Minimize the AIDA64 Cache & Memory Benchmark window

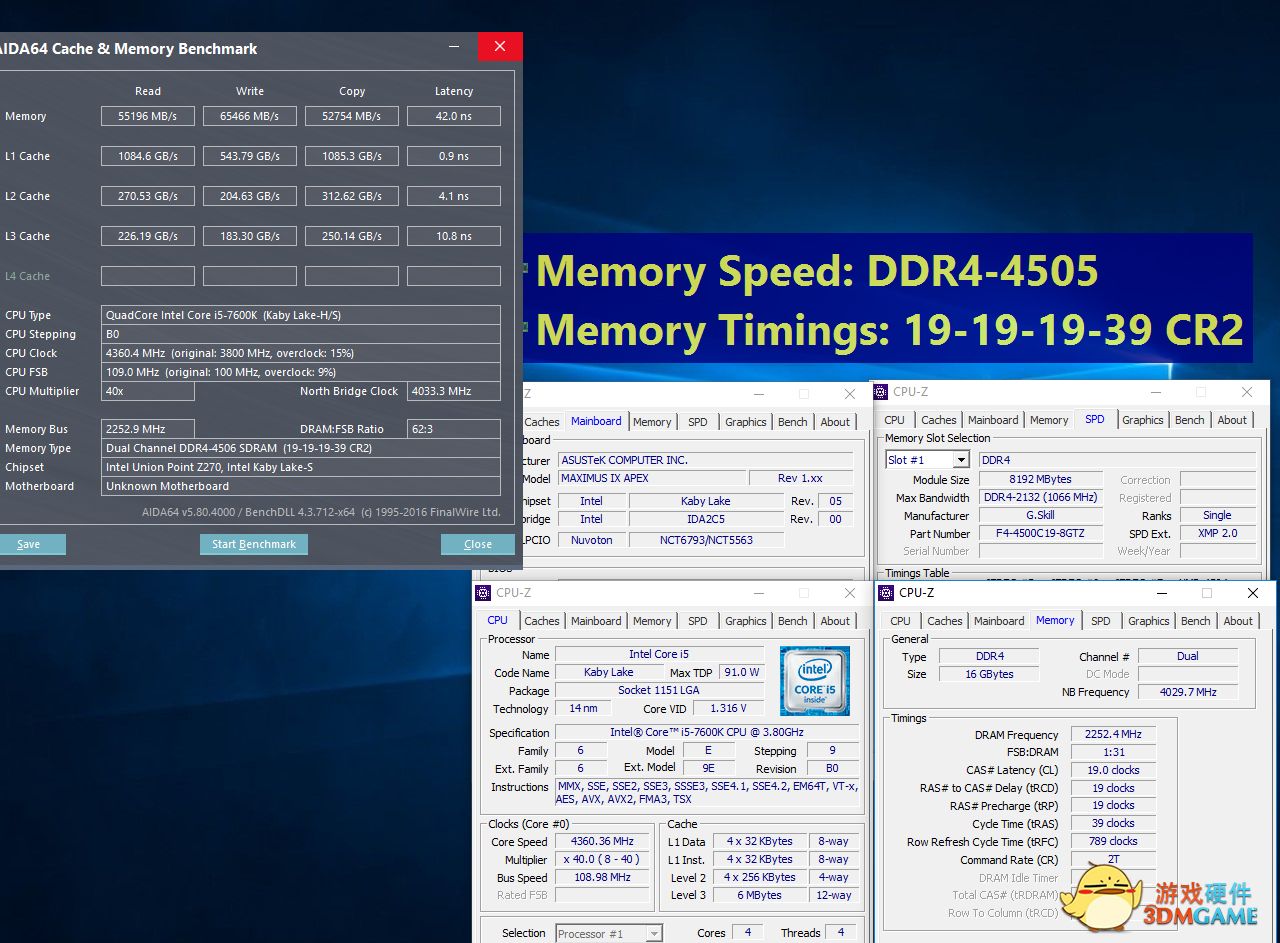coord(455,47)
